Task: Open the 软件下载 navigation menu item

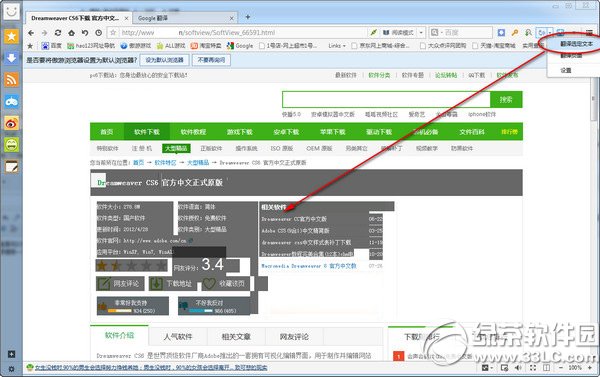Action: [x=147, y=132]
